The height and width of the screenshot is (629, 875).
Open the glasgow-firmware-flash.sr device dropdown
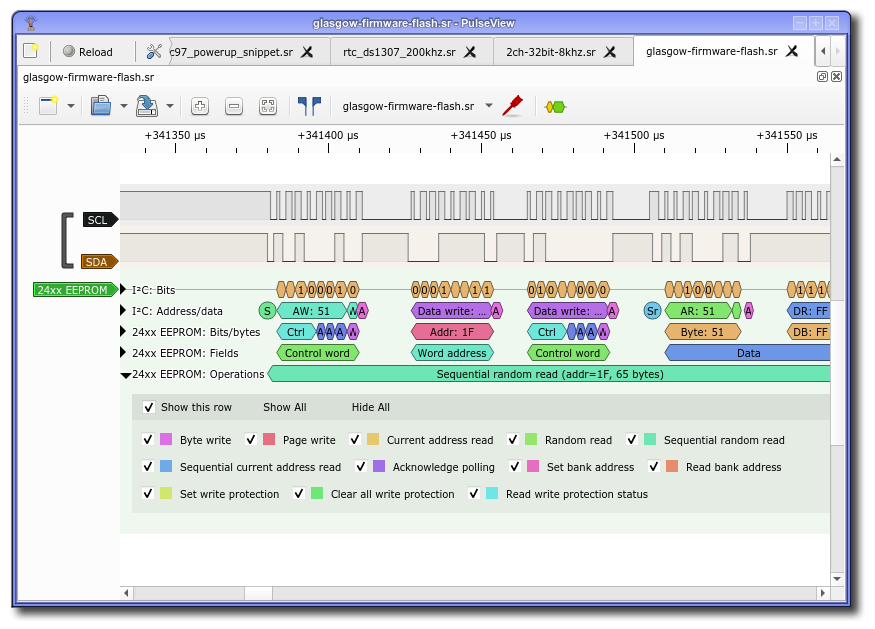[417, 106]
